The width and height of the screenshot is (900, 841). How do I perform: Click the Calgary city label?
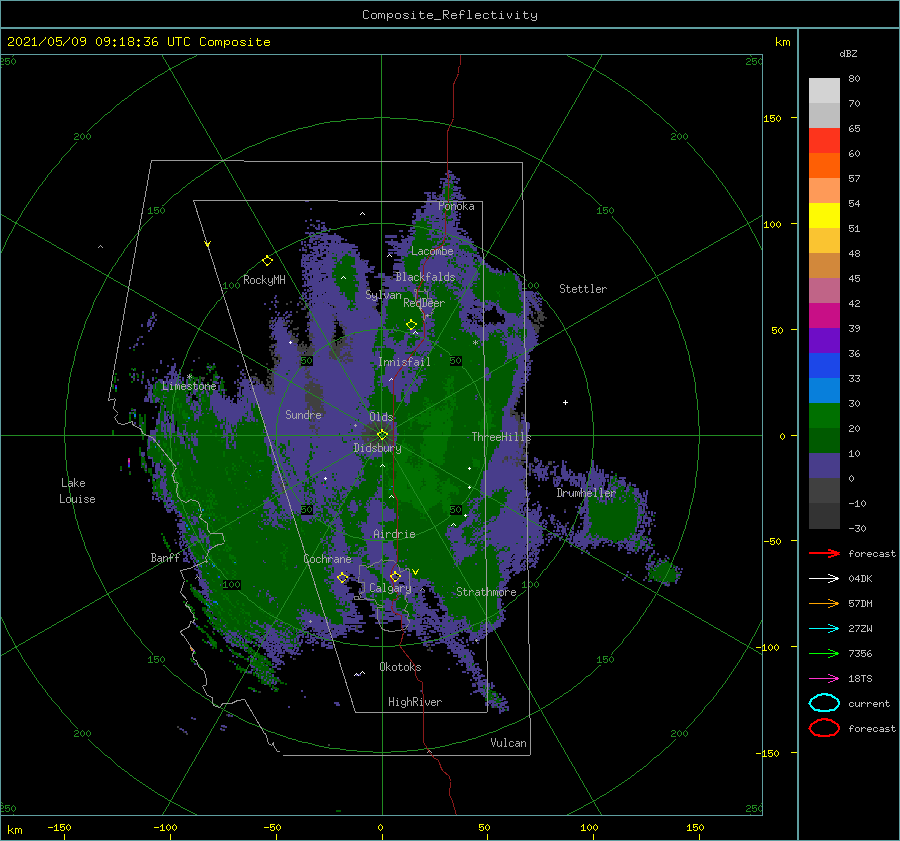click(390, 588)
